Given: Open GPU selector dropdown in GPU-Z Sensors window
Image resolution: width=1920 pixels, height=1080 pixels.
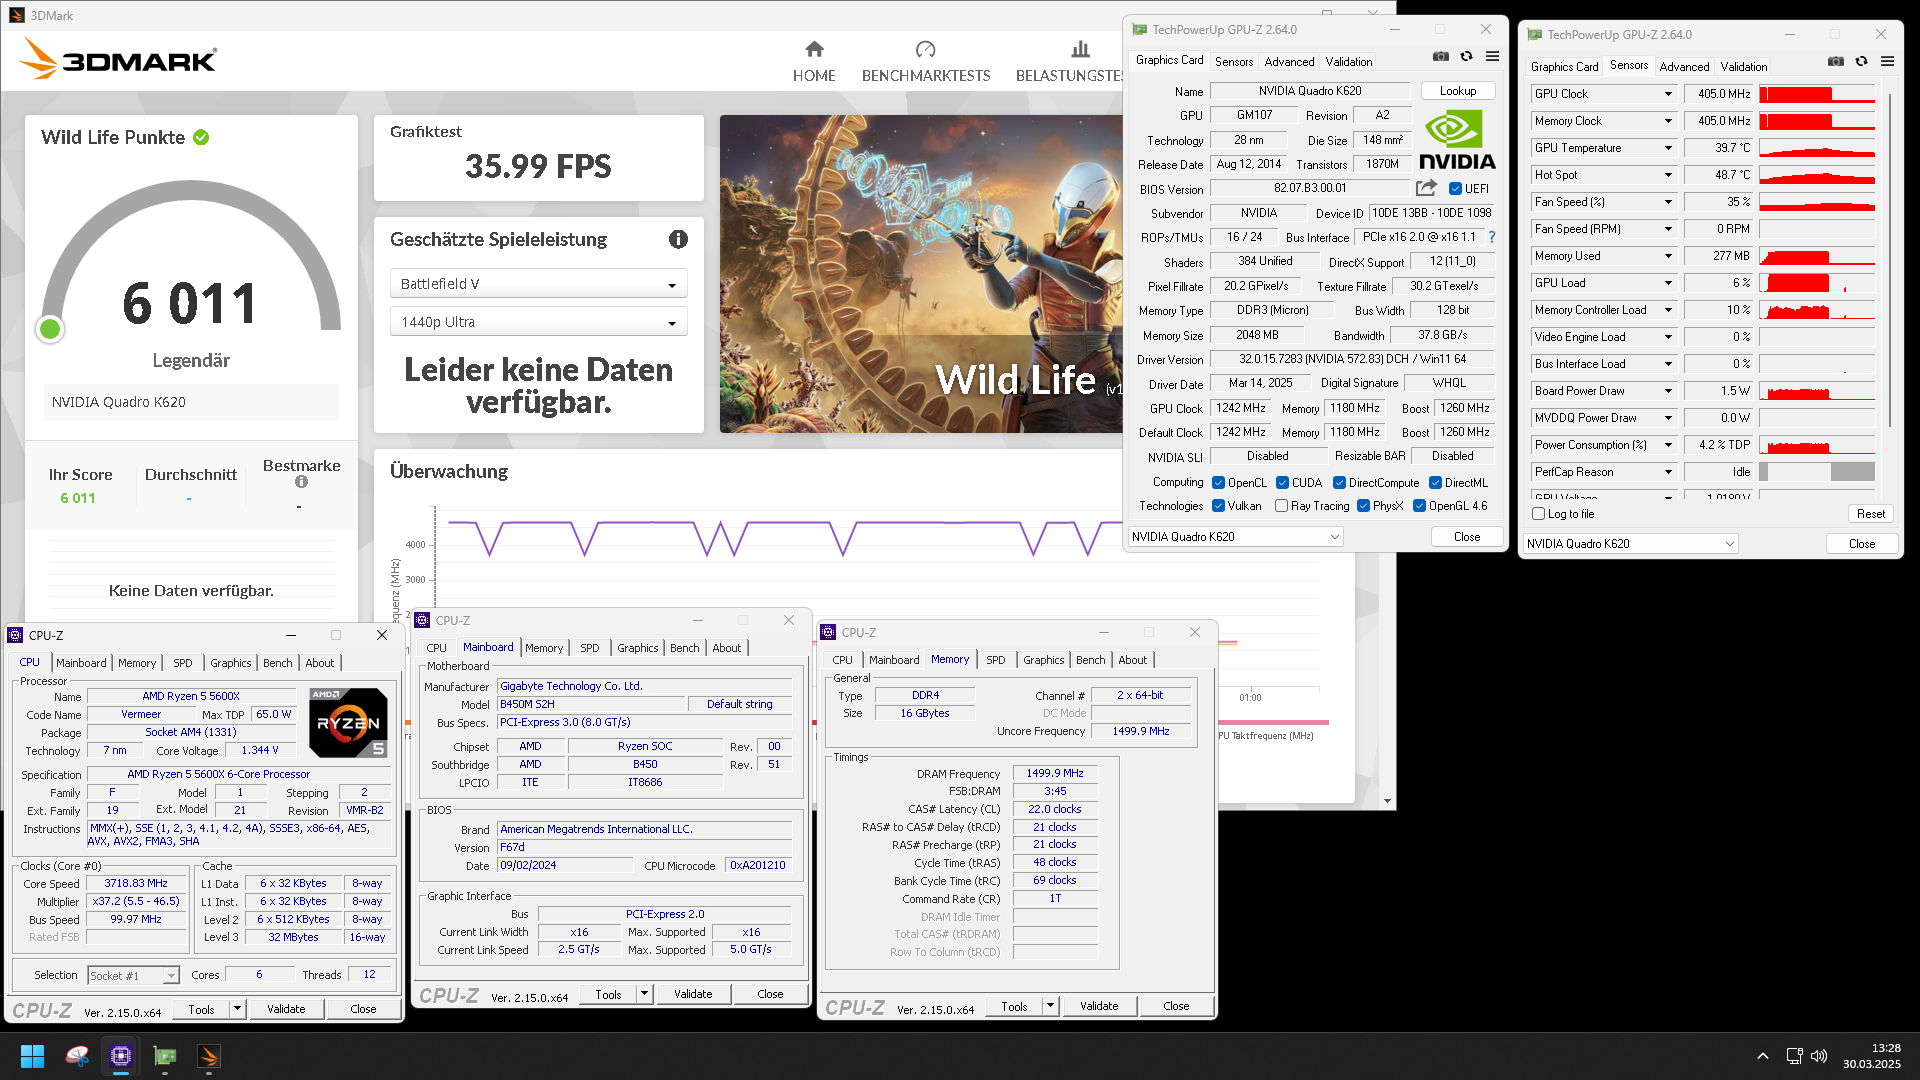Looking at the screenshot, I should (x=1630, y=544).
